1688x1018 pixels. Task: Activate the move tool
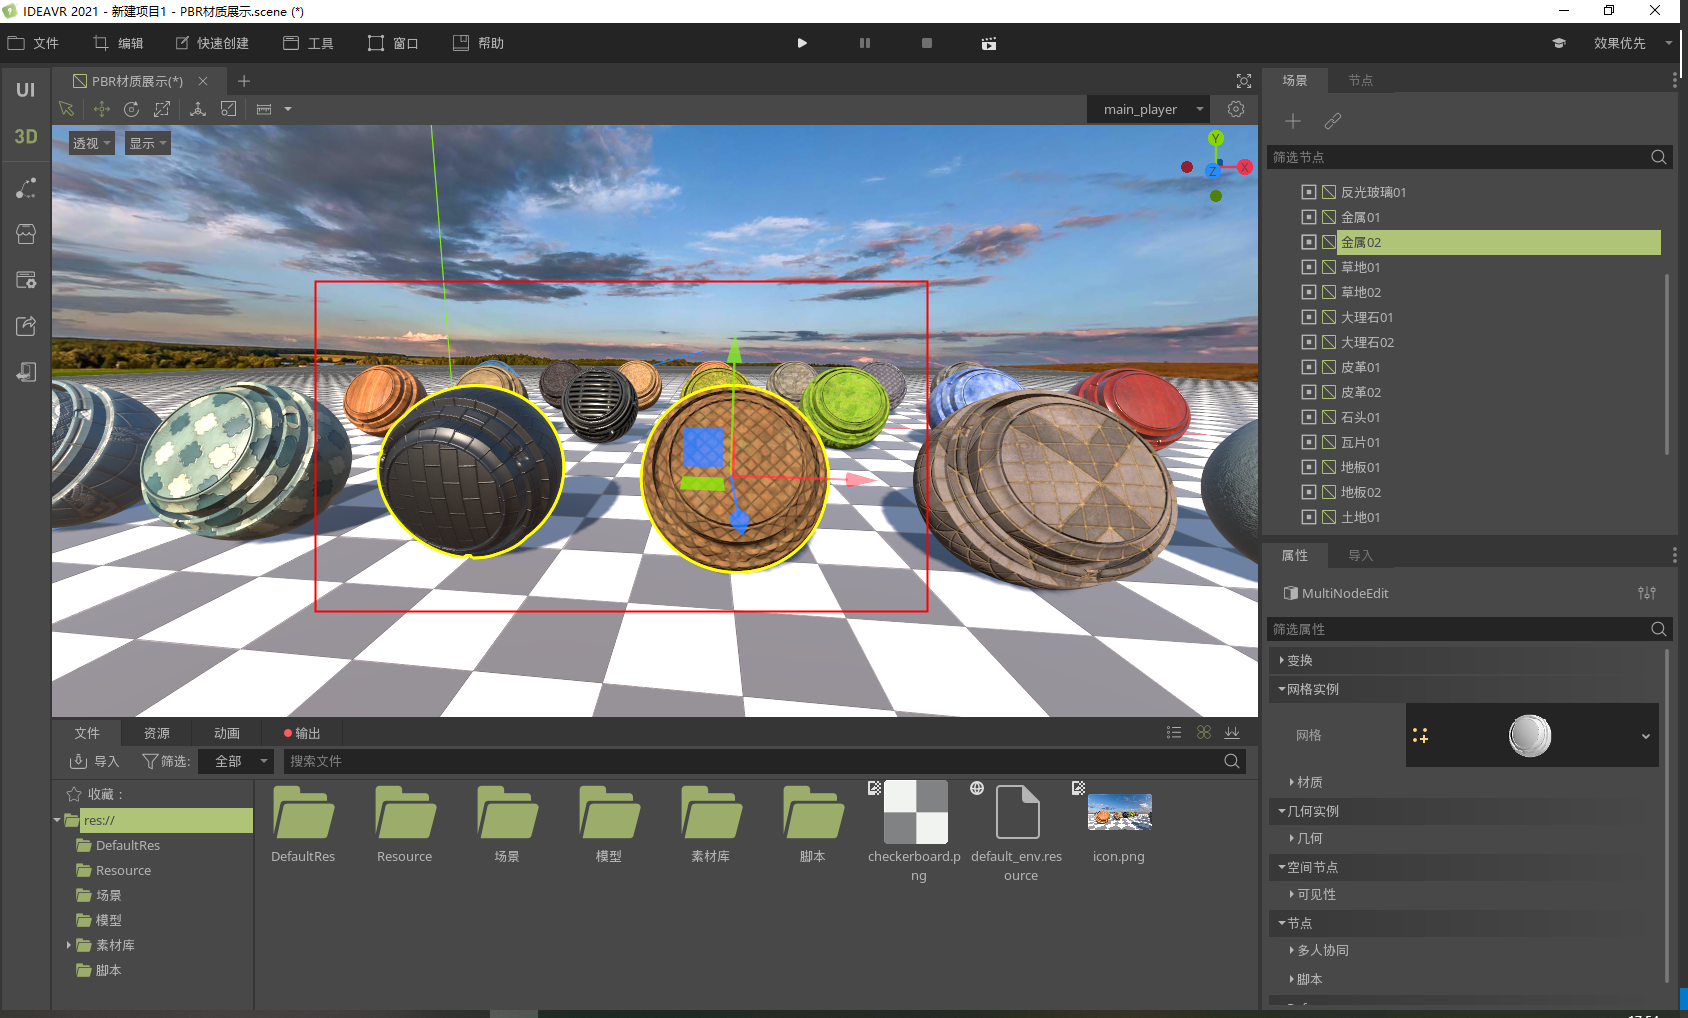(x=101, y=109)
